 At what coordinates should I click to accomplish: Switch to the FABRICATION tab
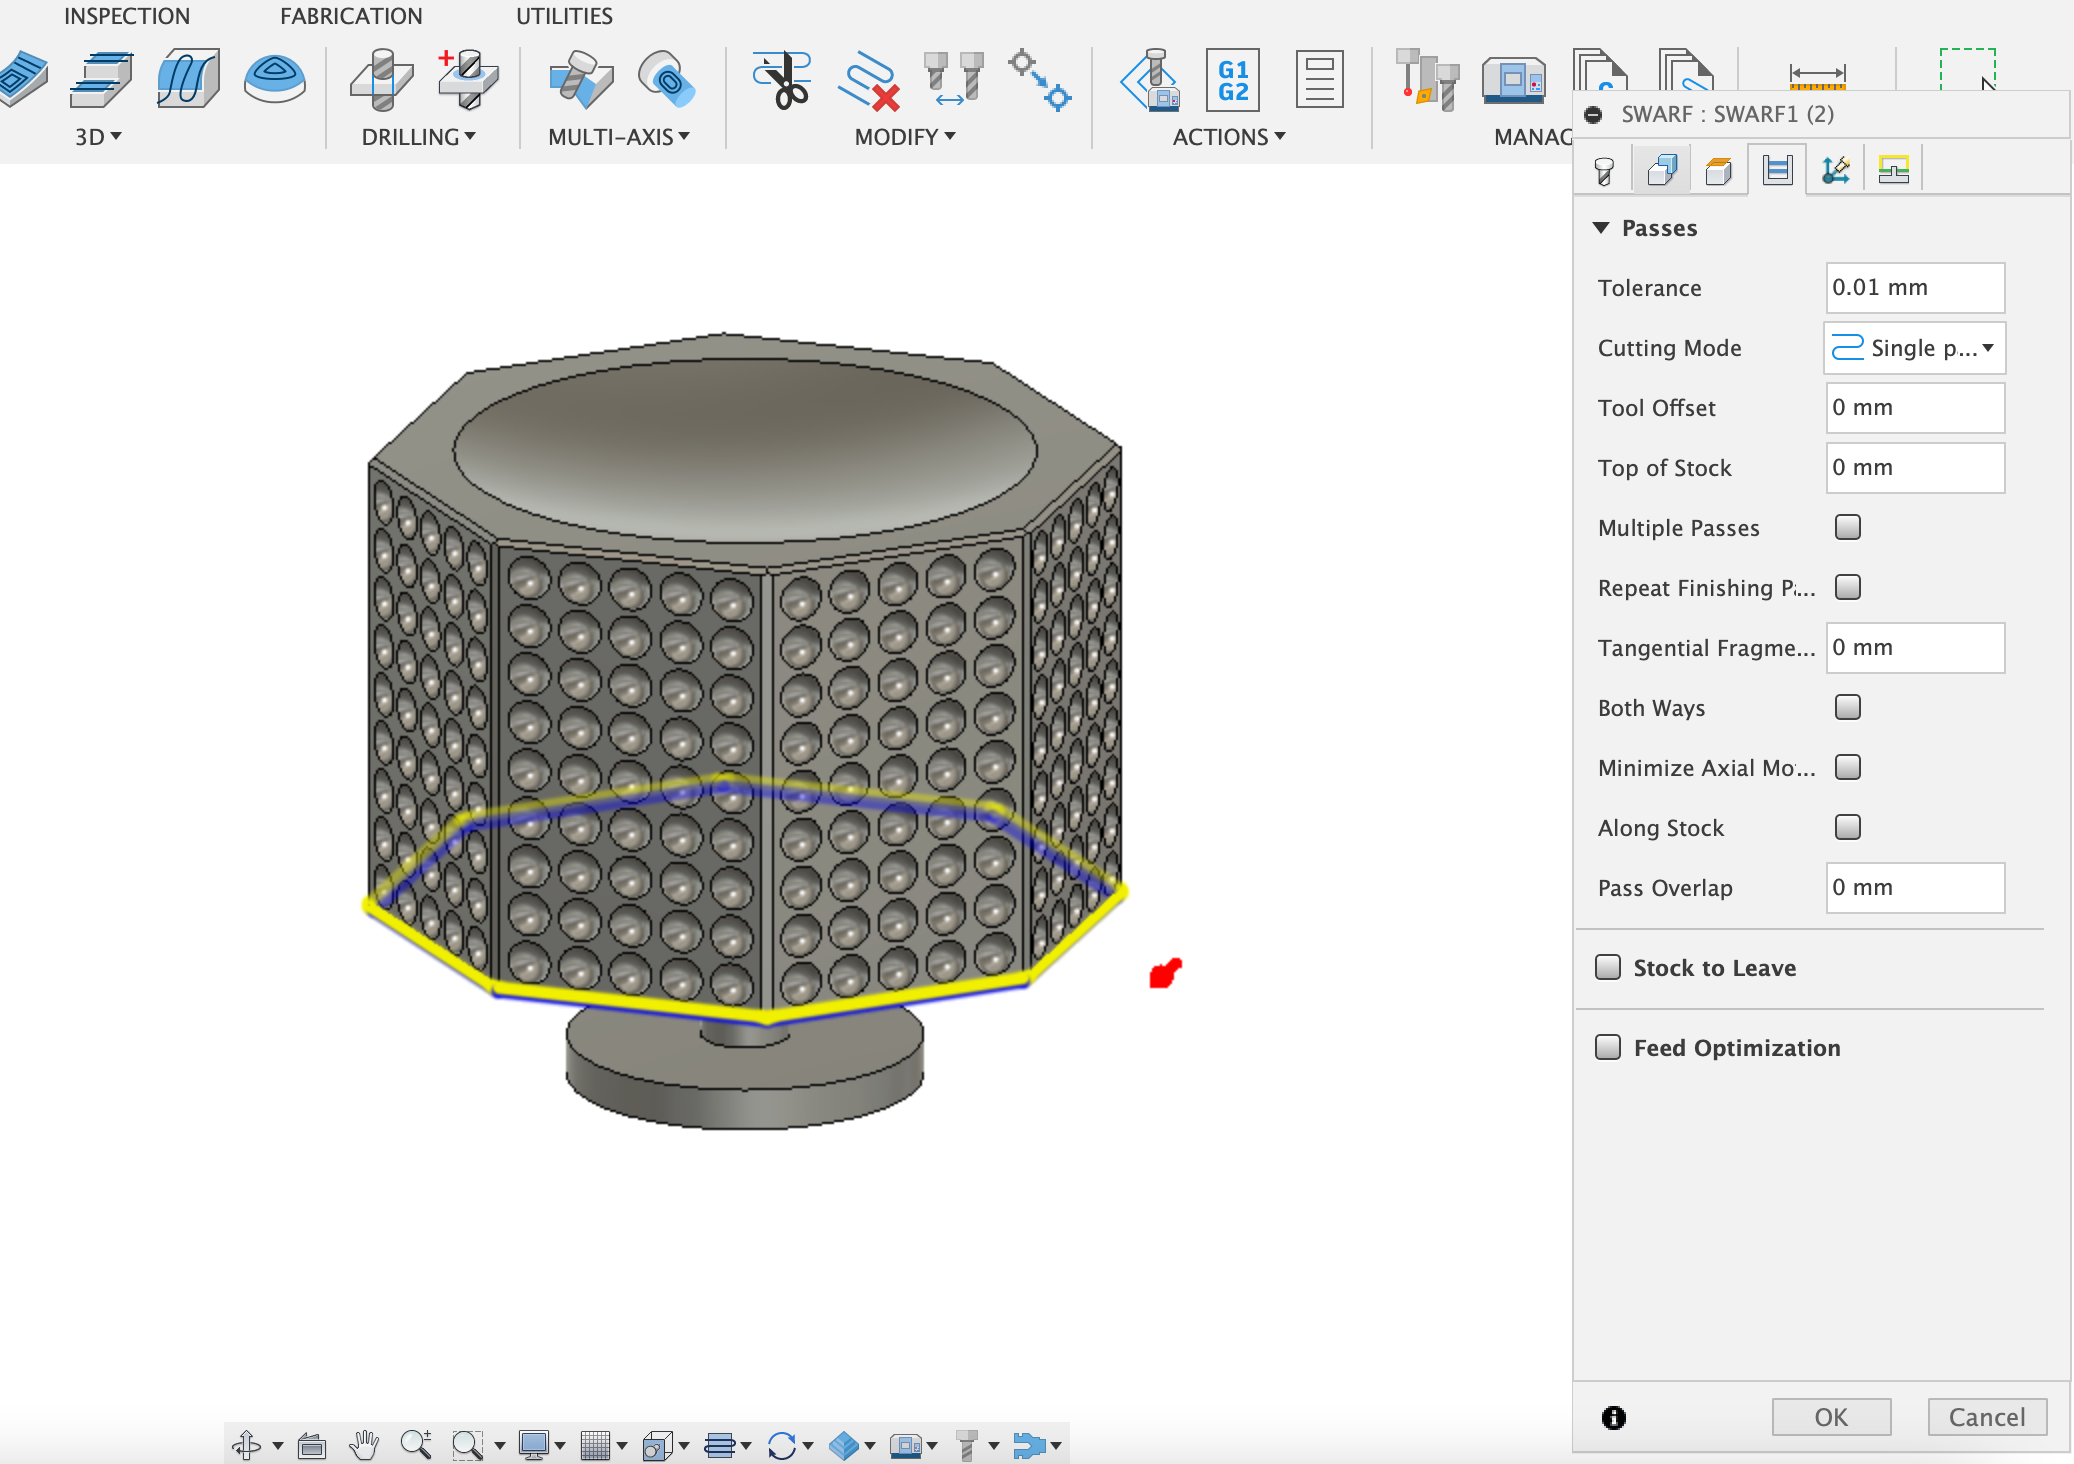click(x=352, y=15)
